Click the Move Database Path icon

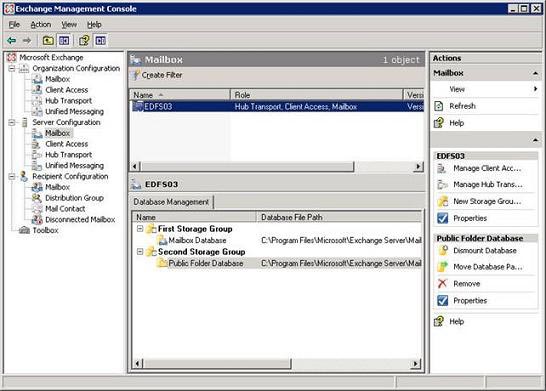point(443,267)
